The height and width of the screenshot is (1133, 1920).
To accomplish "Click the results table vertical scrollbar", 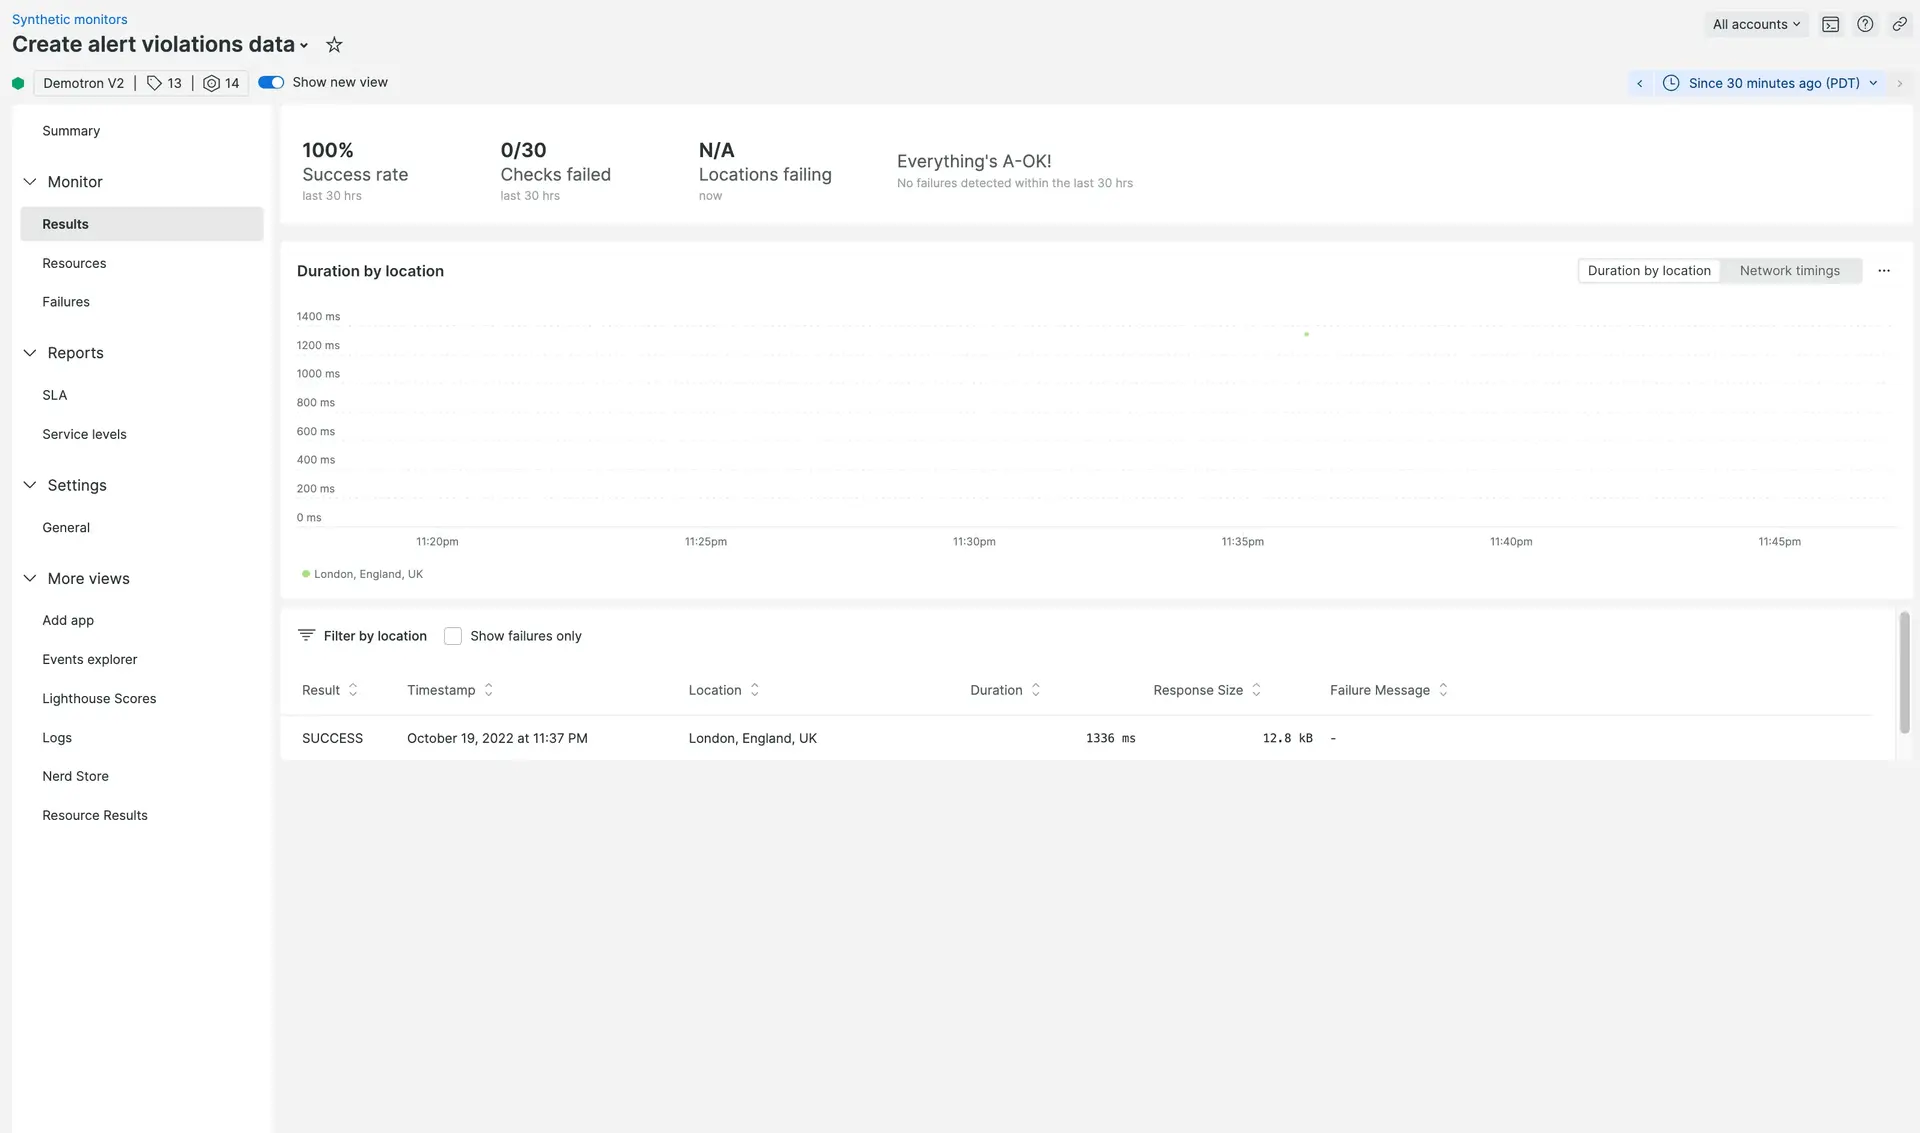I will (1904, 672).
